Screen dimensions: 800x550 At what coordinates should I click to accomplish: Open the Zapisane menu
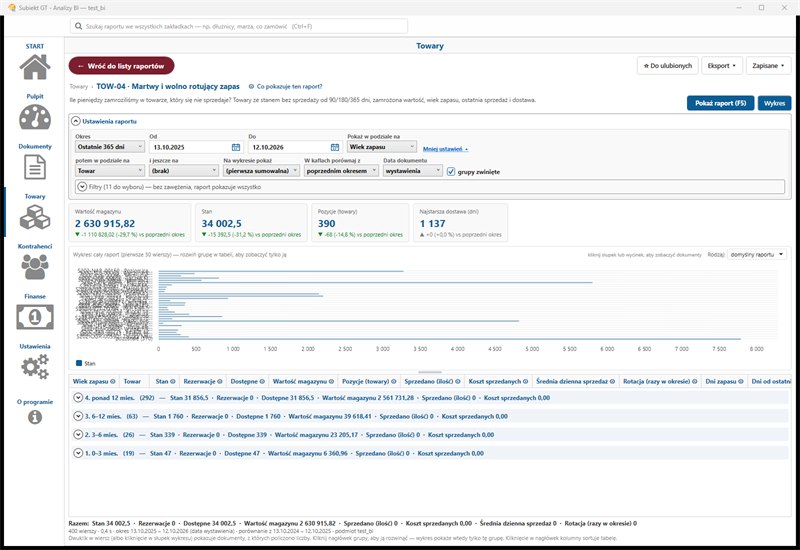coord(768,66)
